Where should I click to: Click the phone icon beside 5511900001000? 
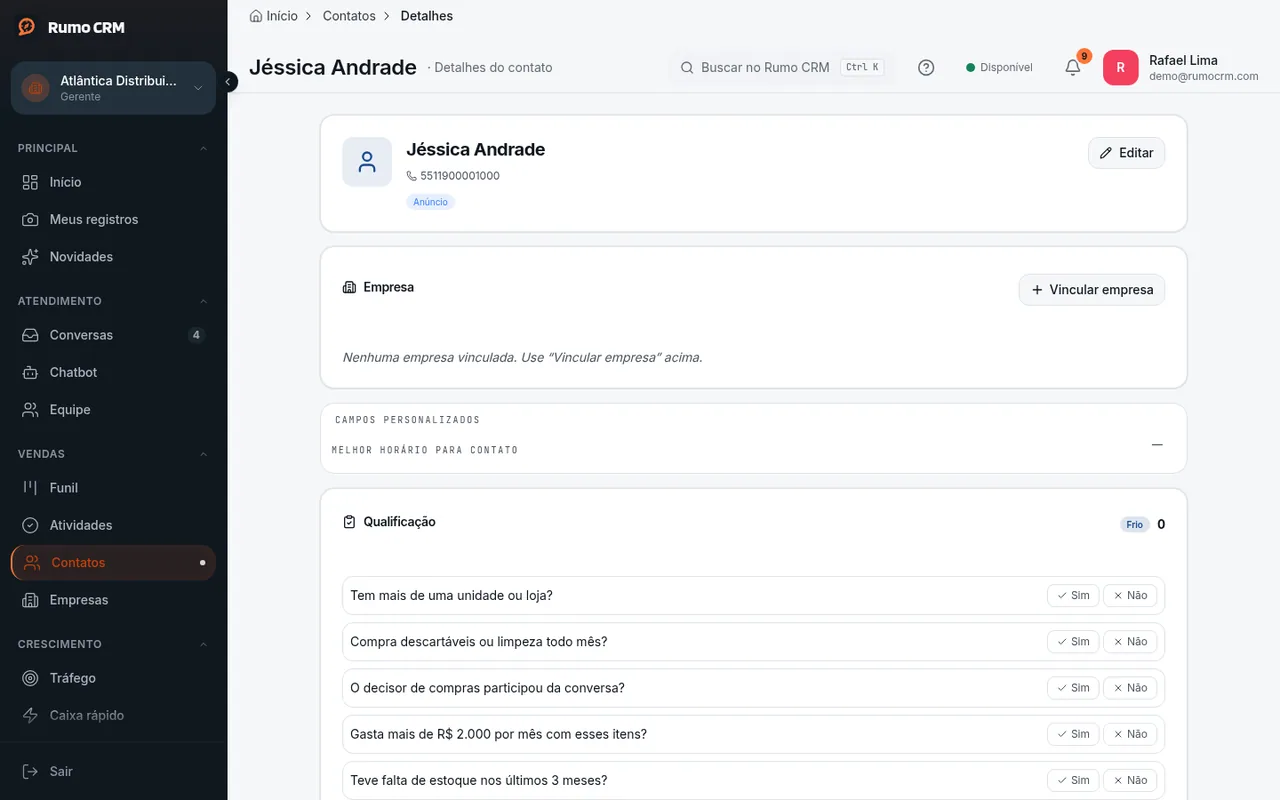pos(411,176)
